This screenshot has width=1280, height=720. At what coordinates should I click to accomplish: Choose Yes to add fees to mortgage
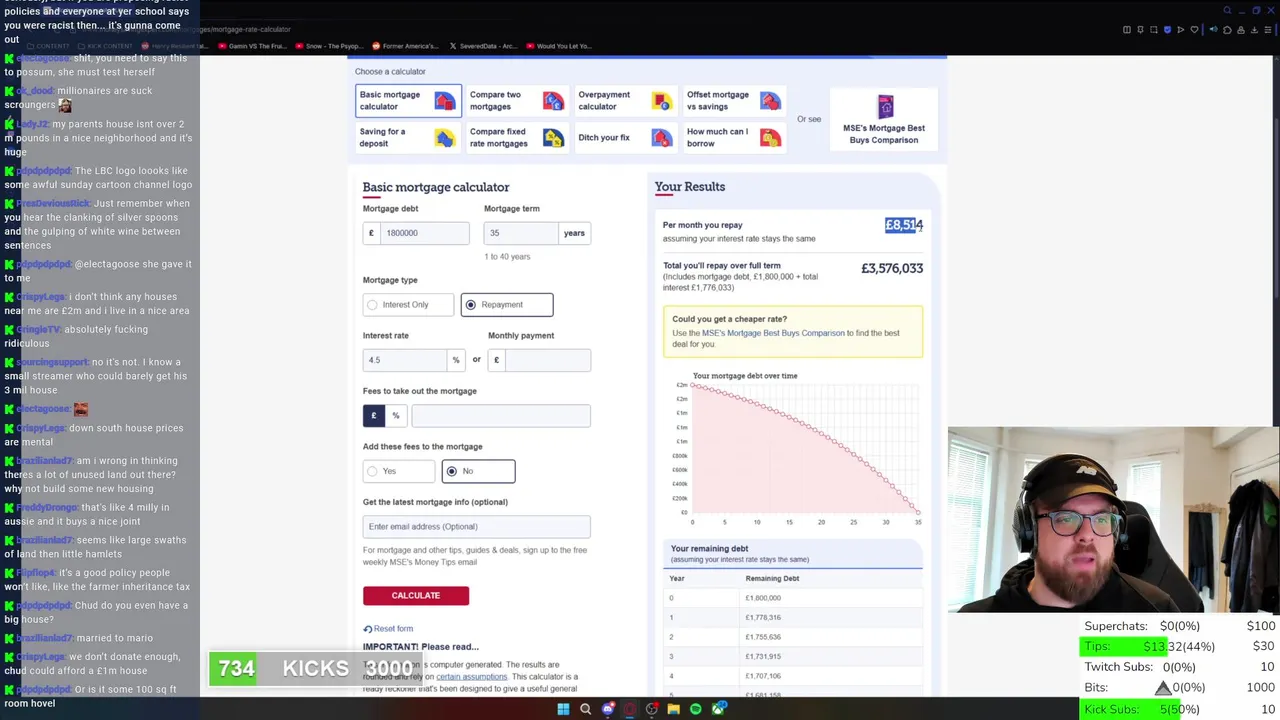tap(399, 471)
